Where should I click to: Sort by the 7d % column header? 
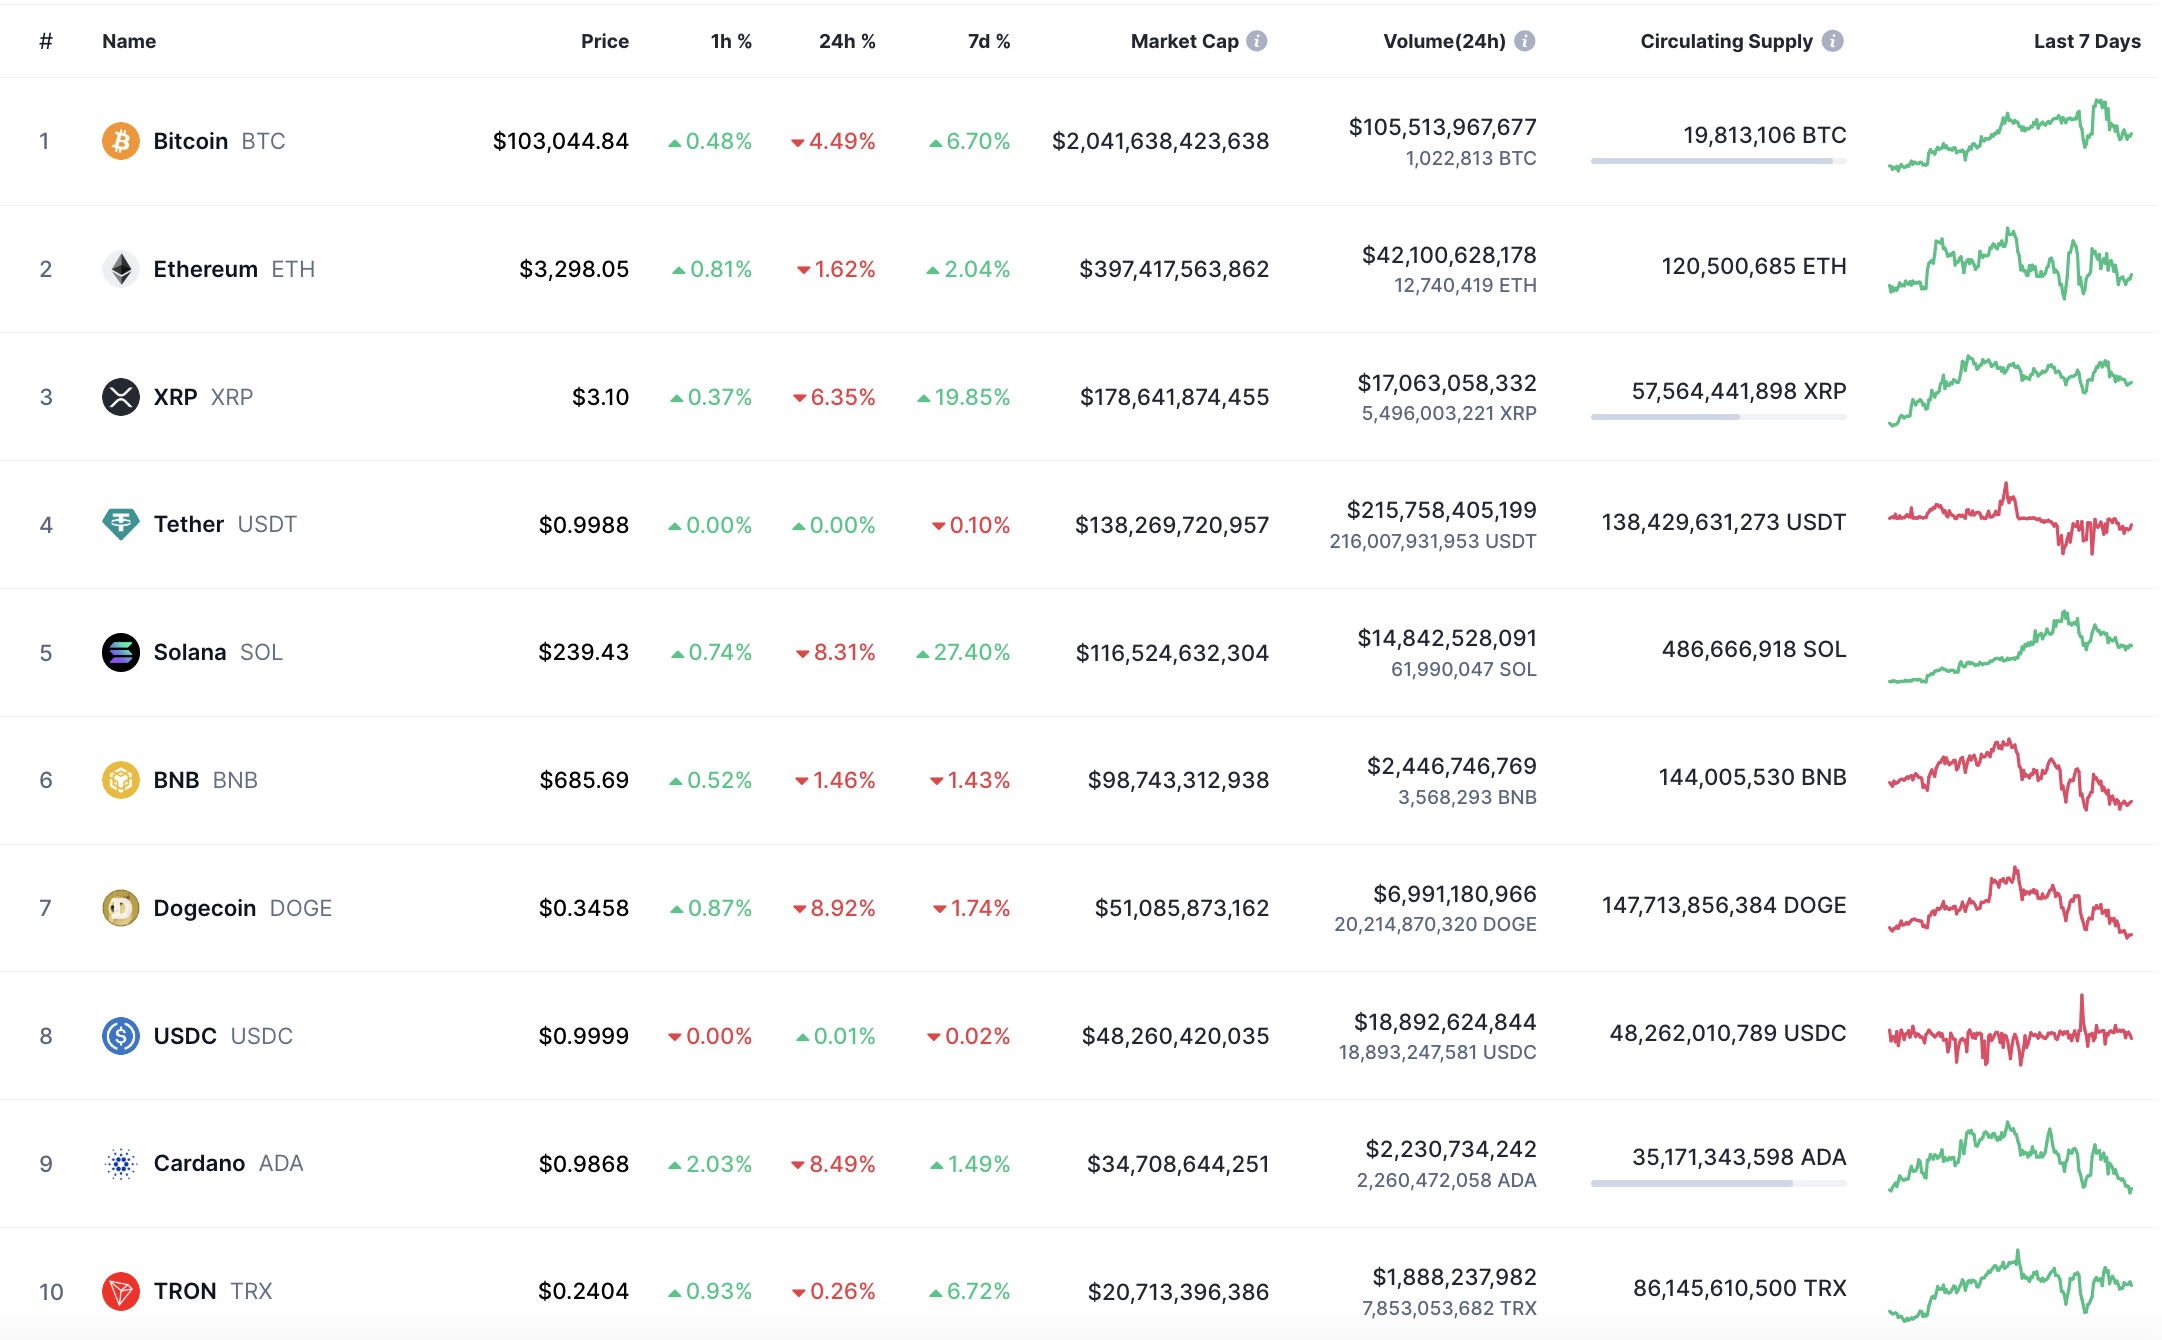coord(988,41)
